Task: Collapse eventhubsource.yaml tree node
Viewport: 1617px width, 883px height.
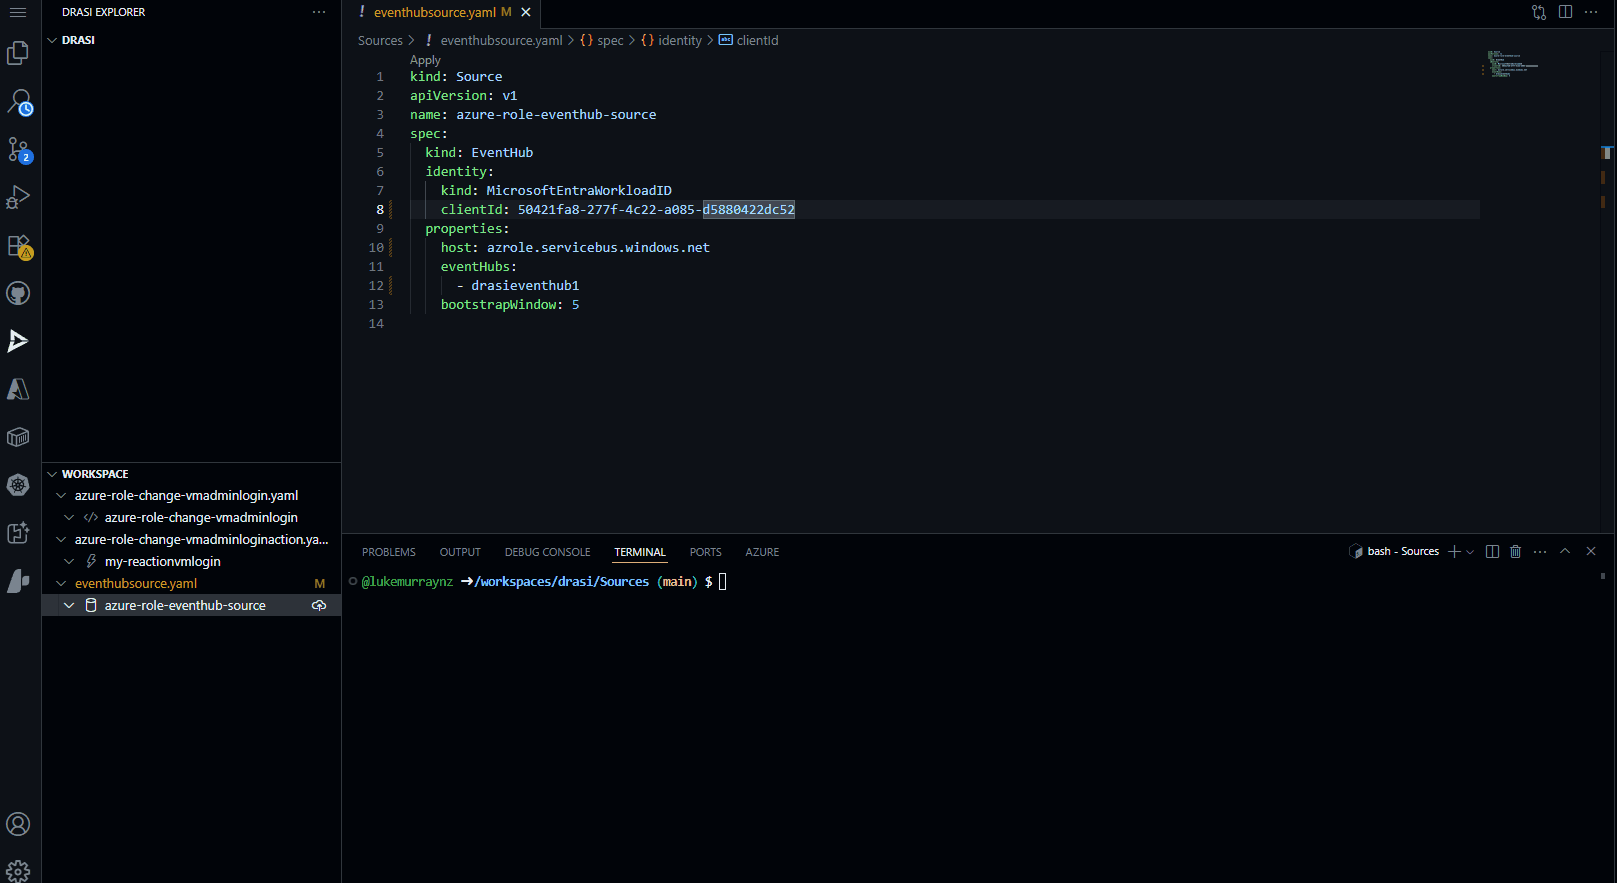Action: (61, 583)
